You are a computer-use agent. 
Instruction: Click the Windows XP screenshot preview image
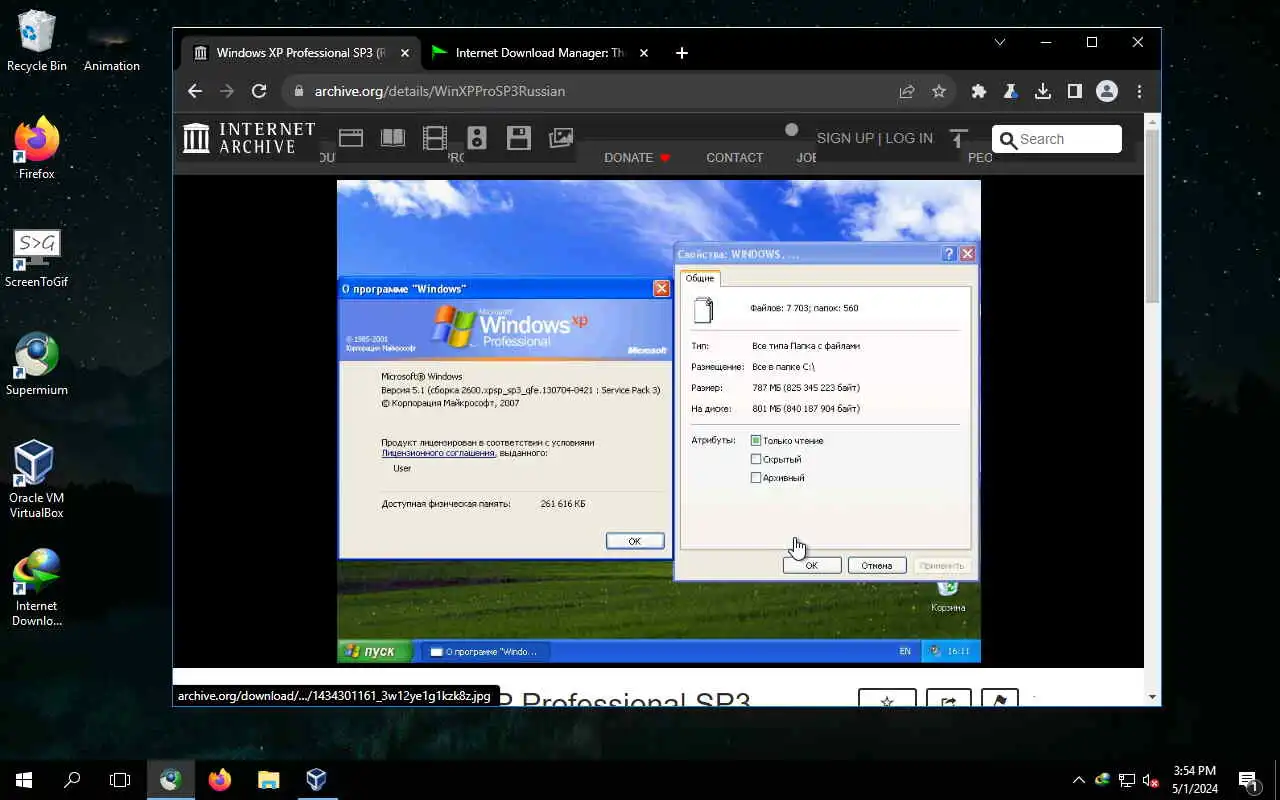click(x=659, y=421)
